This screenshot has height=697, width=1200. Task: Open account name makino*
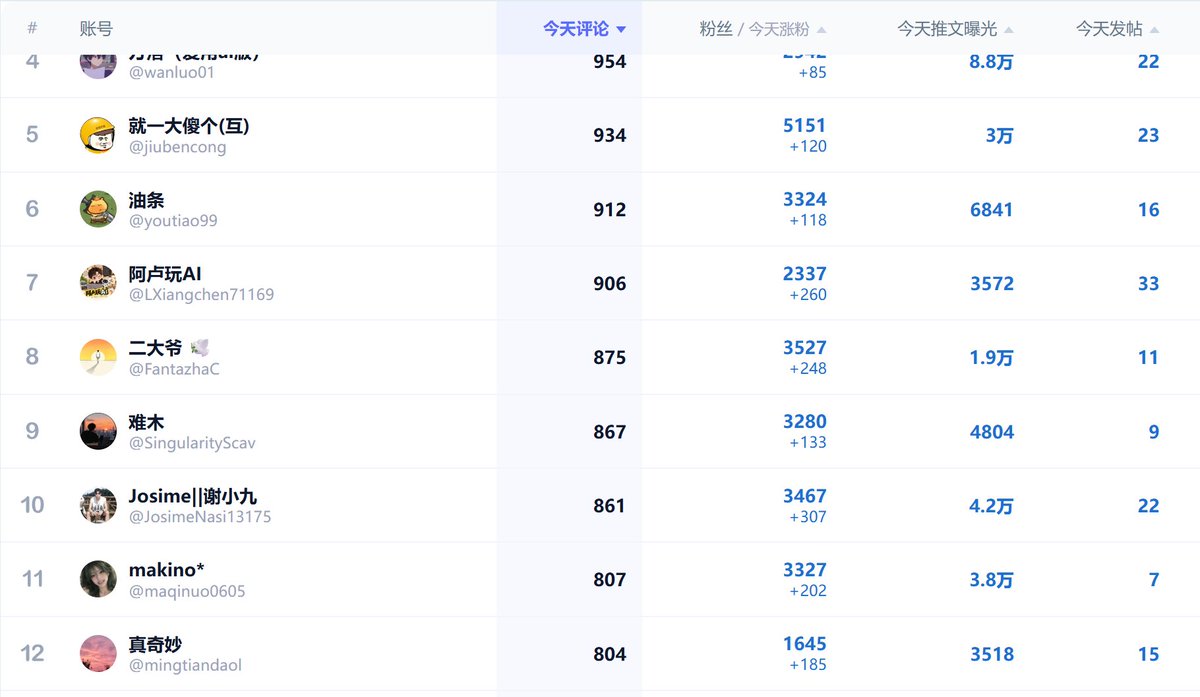[167, 570]
